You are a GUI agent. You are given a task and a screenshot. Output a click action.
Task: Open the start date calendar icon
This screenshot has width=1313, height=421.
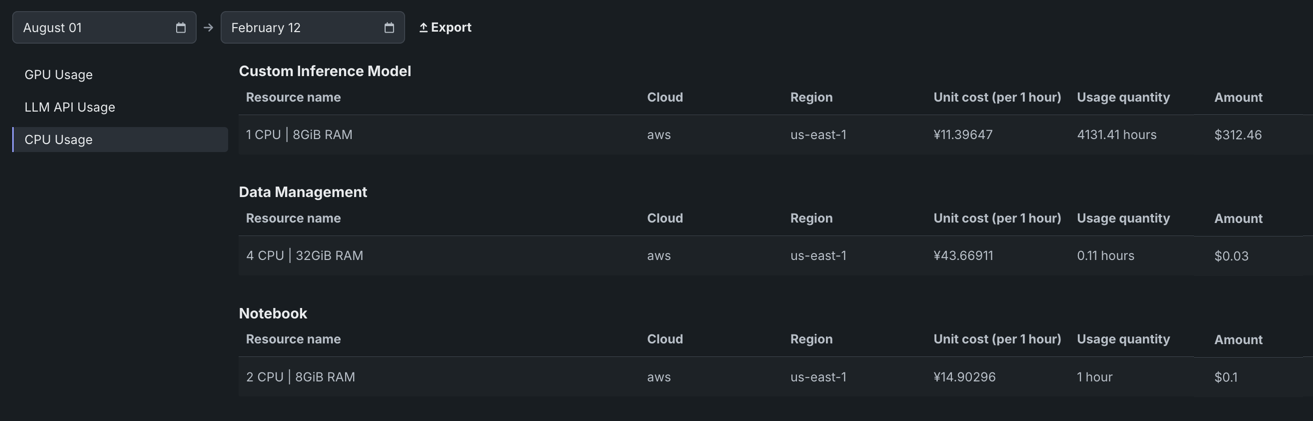pyautogui.click(x=181, y=28)
